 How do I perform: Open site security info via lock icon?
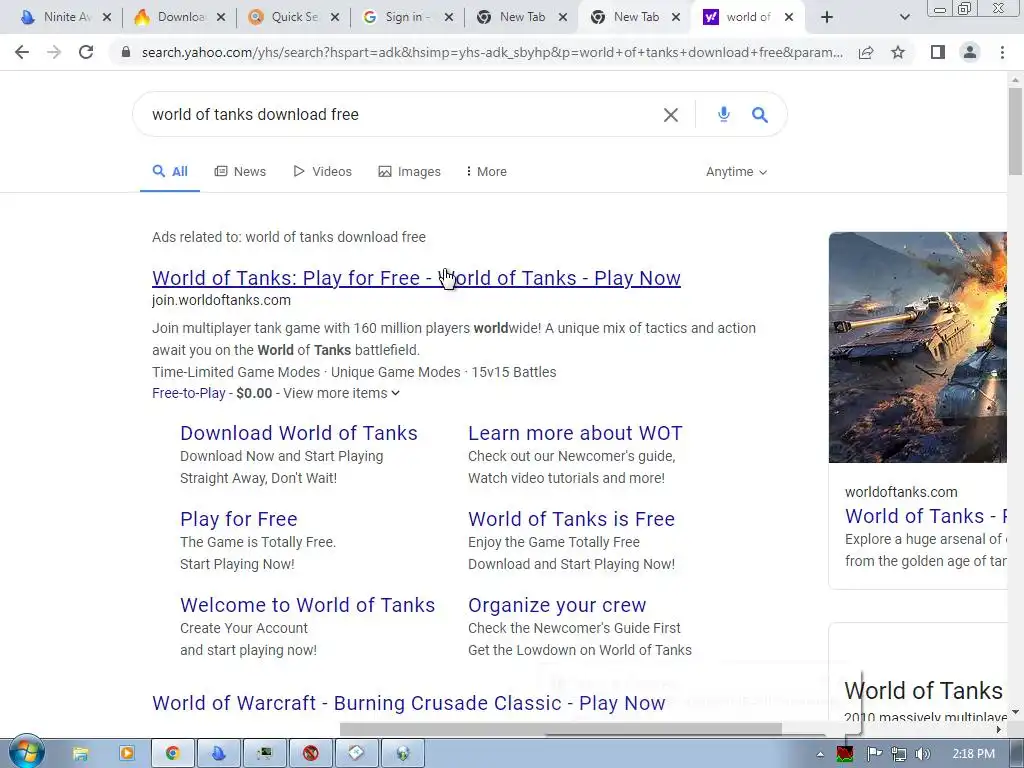[126, 52]
